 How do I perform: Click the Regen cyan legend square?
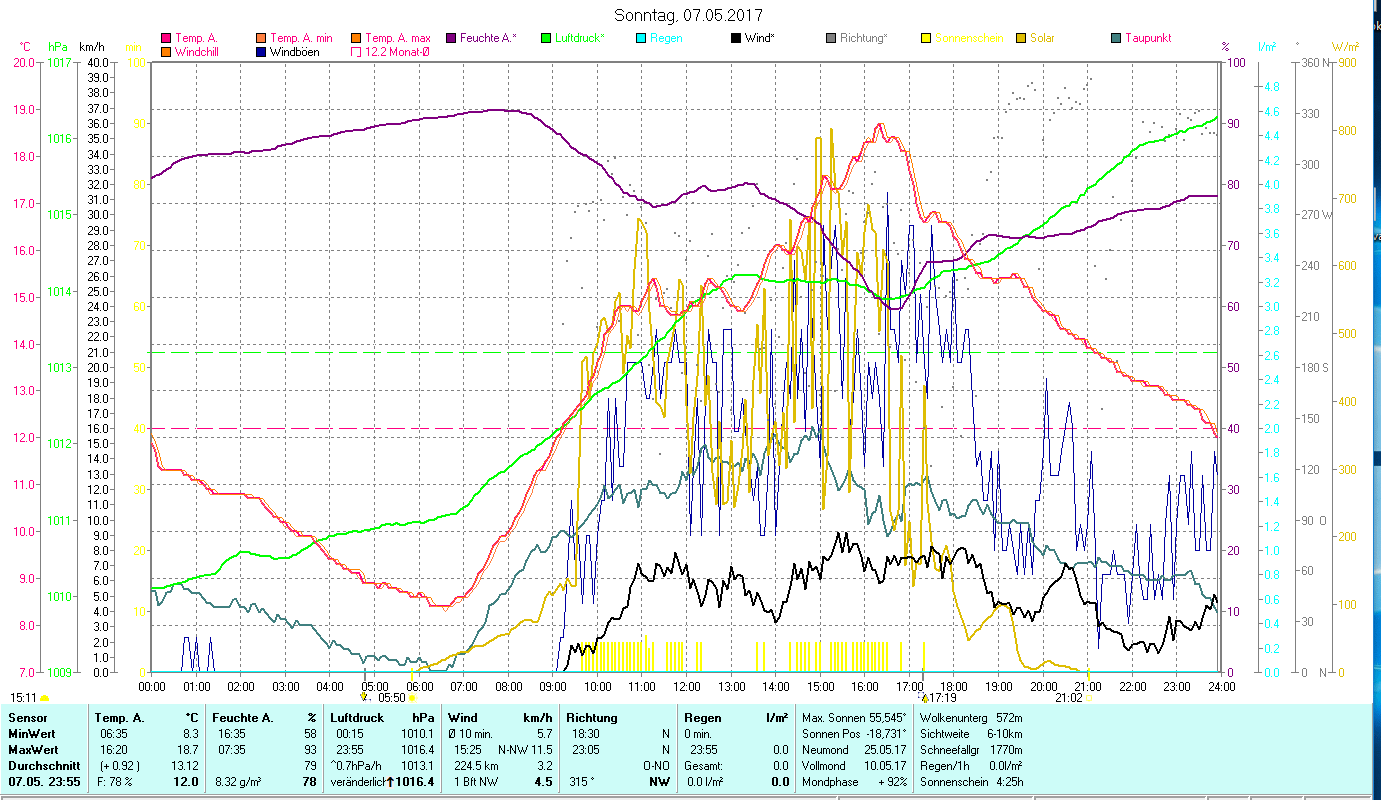[641, 38]
